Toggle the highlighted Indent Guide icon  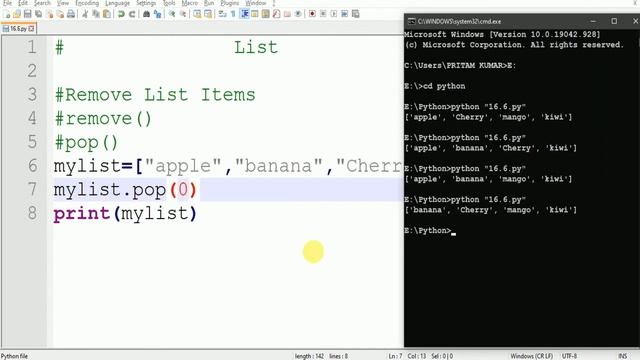[244, 14]
